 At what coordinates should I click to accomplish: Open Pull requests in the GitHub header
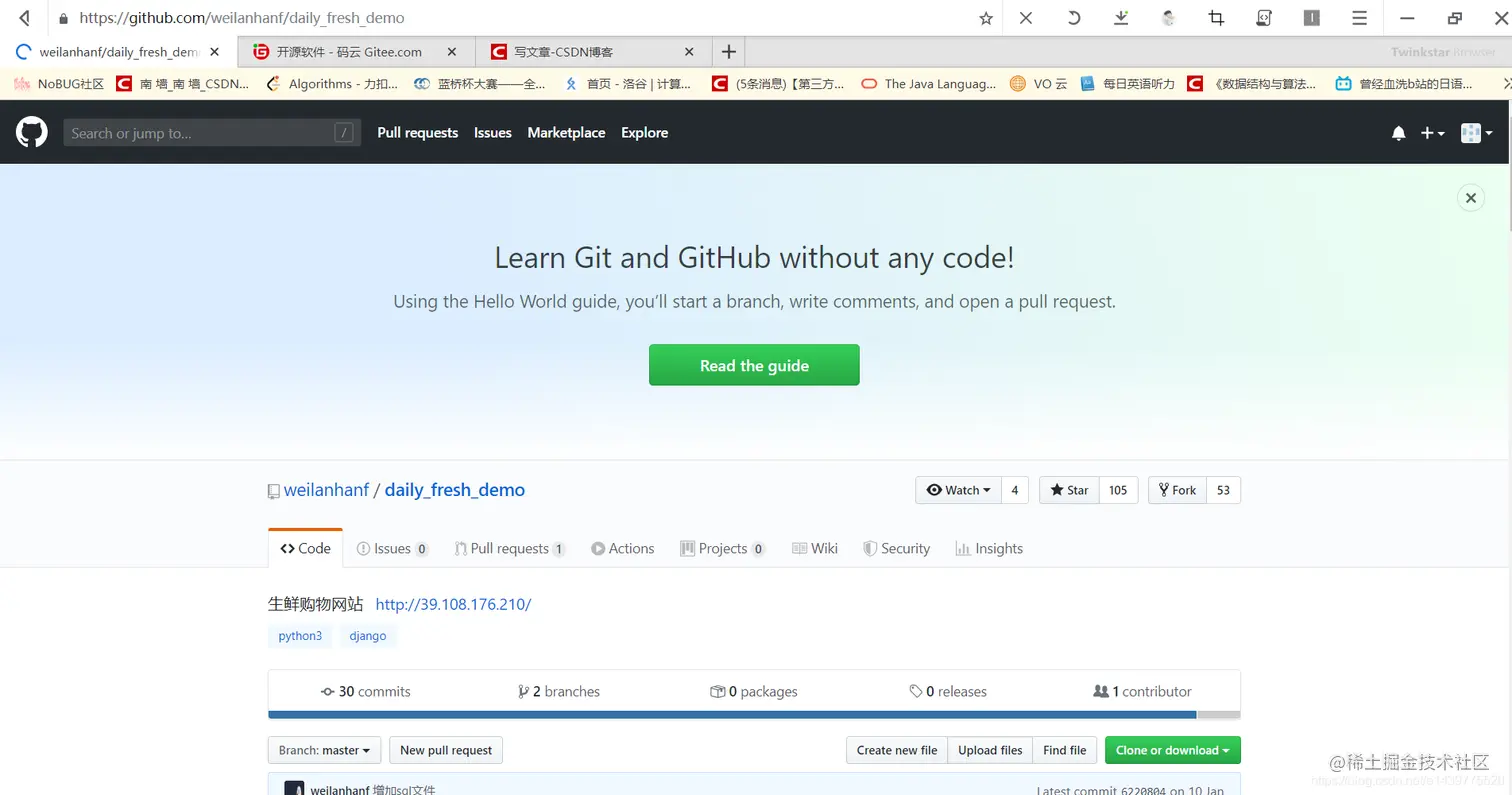pyautogui.click(x=417, y=133)
